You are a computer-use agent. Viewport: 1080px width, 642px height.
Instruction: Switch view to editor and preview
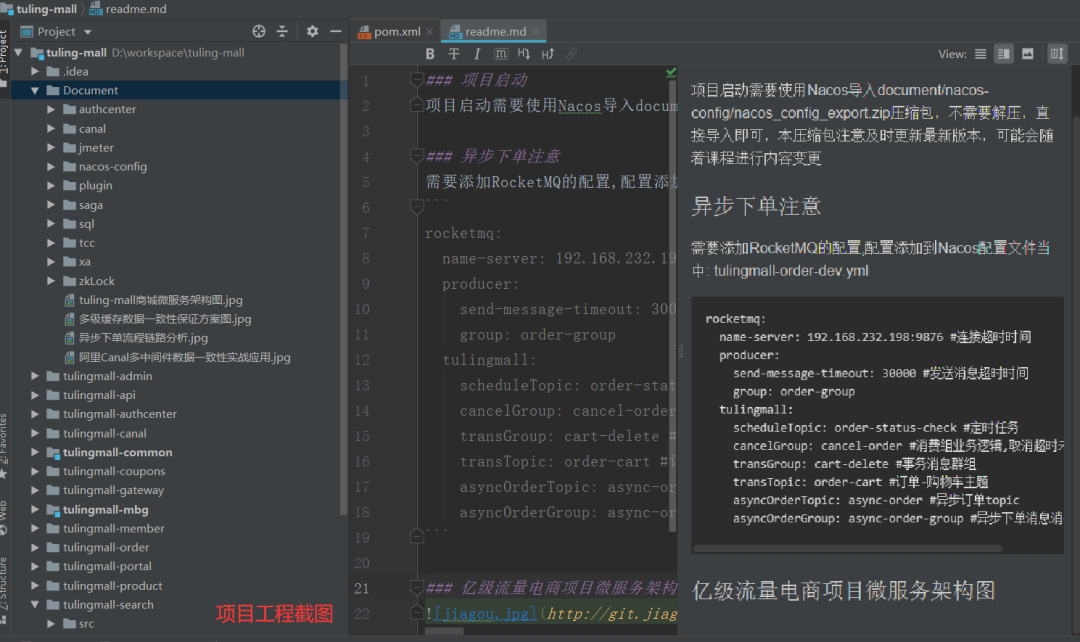(1004, 54)
